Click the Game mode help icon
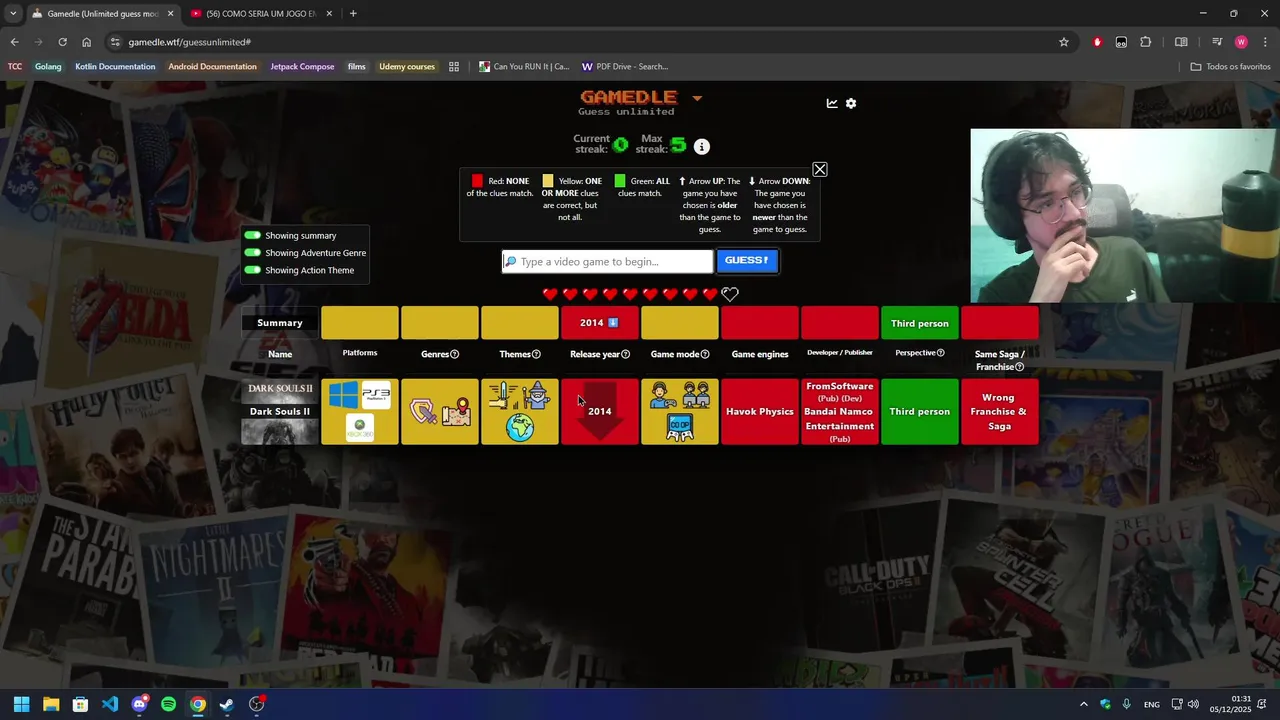 pos(705,354)
